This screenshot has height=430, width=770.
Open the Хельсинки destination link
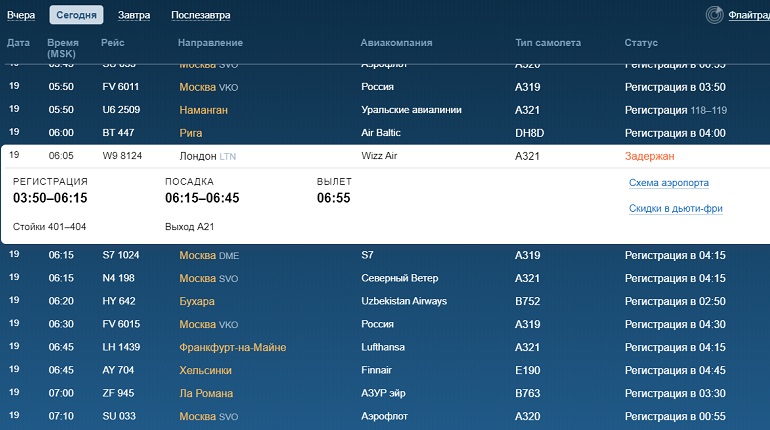pos(205,371)
